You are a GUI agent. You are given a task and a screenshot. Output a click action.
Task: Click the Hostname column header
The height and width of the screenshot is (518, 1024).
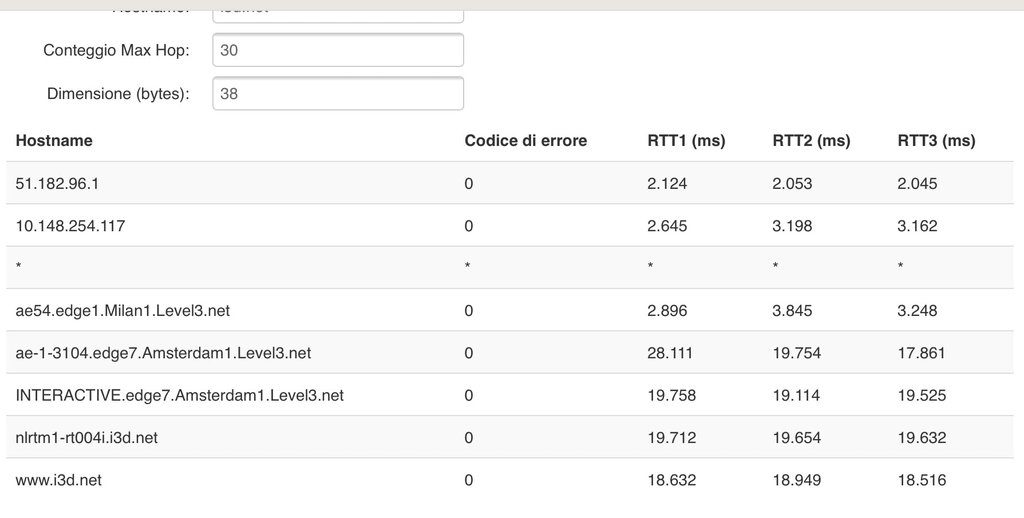(x=54, y=141)
